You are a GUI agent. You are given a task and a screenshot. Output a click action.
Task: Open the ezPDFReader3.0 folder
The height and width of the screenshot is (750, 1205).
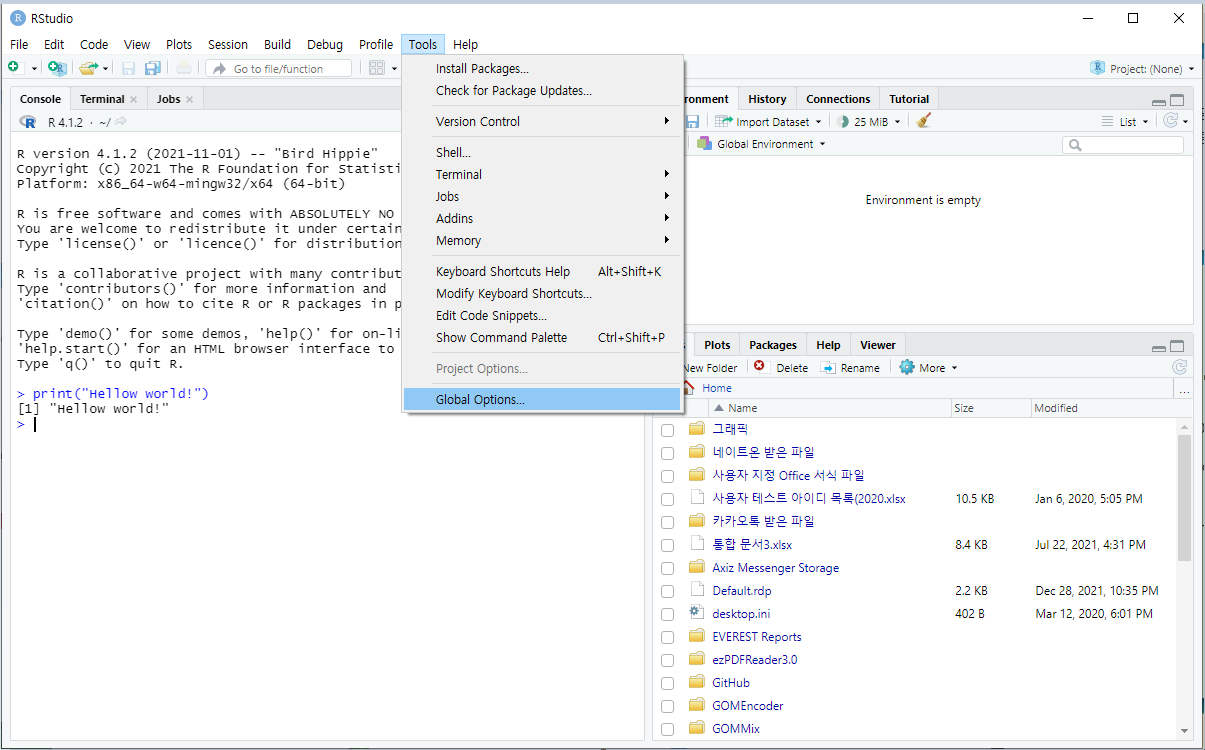[755, 660]
